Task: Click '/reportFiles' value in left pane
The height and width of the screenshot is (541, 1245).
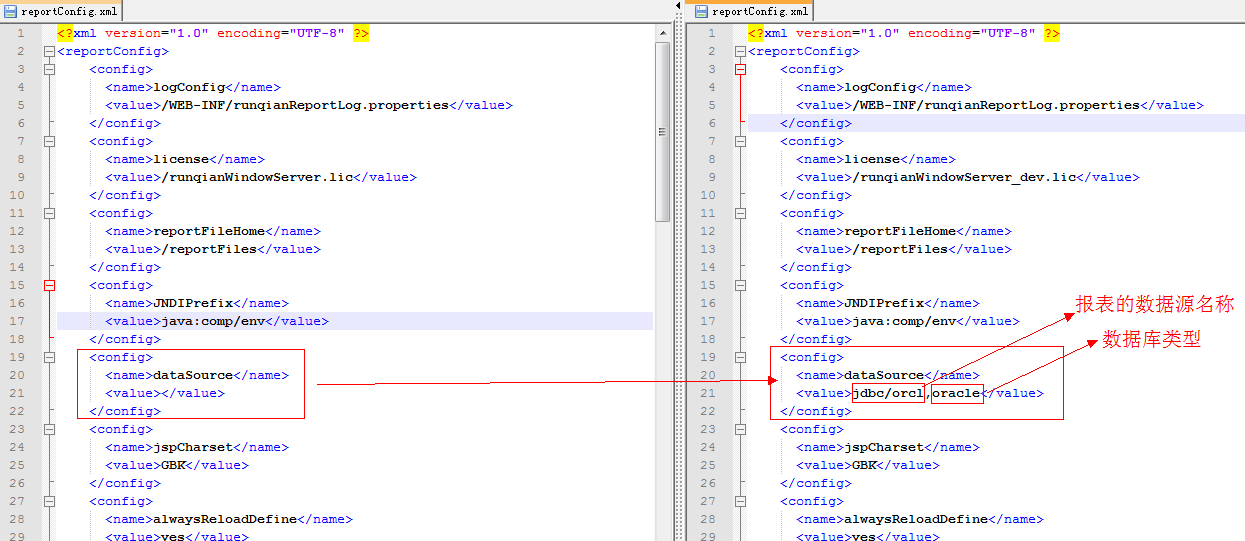Action: click(x=209, y=250)
